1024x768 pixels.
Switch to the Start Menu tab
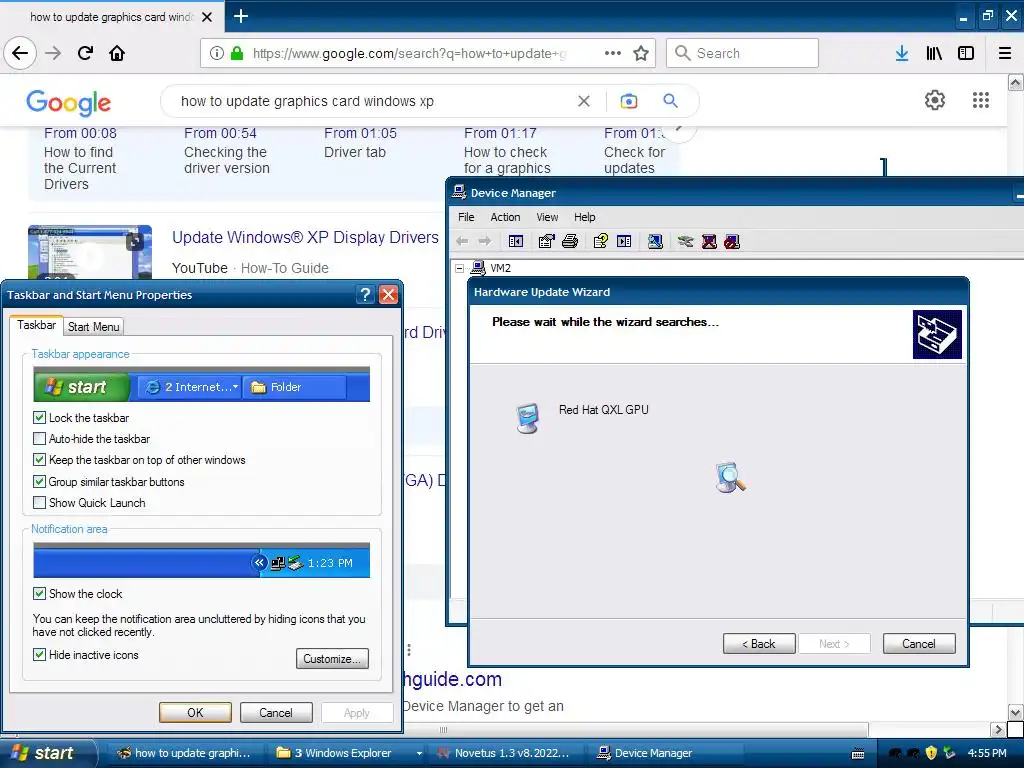coord(93,327)
